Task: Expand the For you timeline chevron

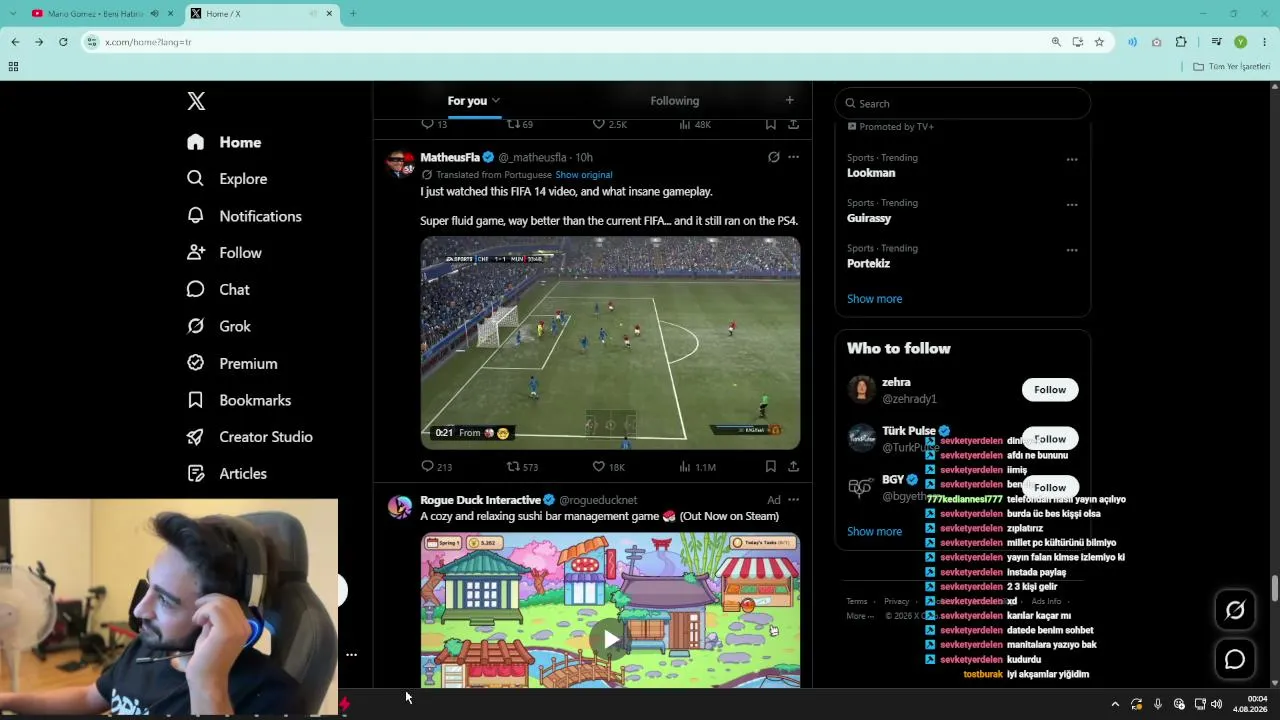Action: [x=495, y=100]
